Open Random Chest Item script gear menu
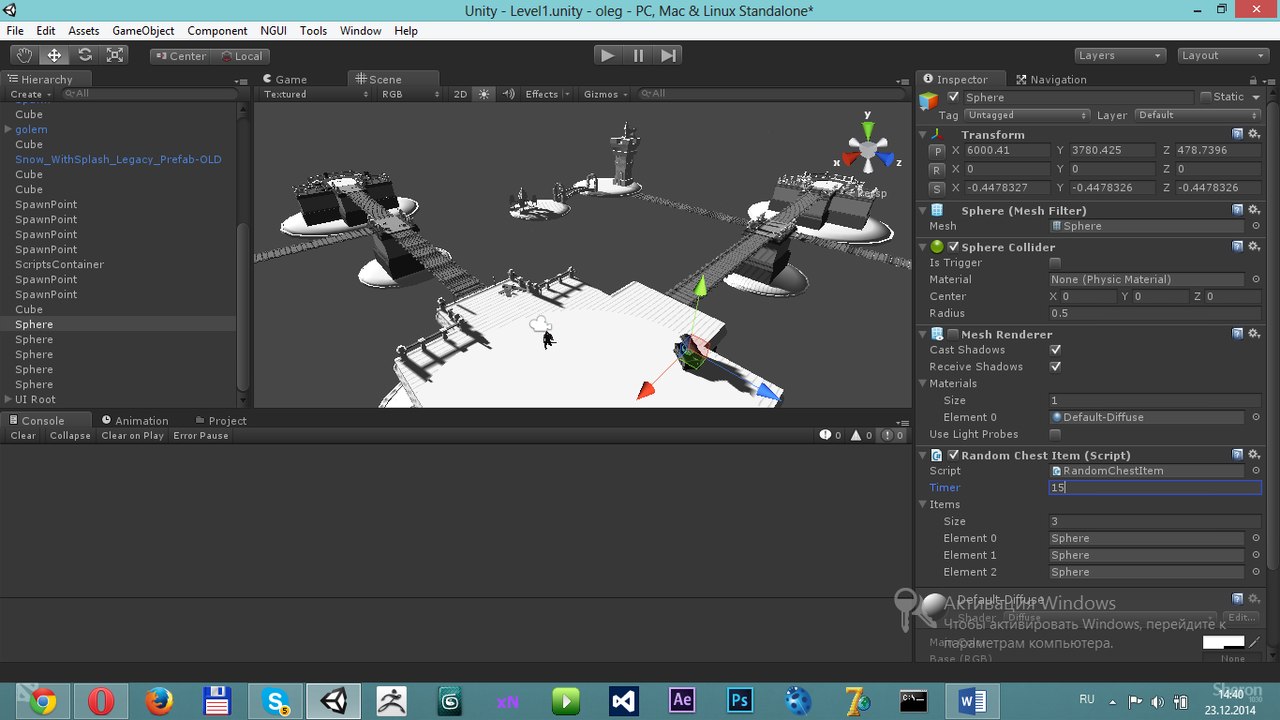The image size is (1280, 720). pos(1255,455)
